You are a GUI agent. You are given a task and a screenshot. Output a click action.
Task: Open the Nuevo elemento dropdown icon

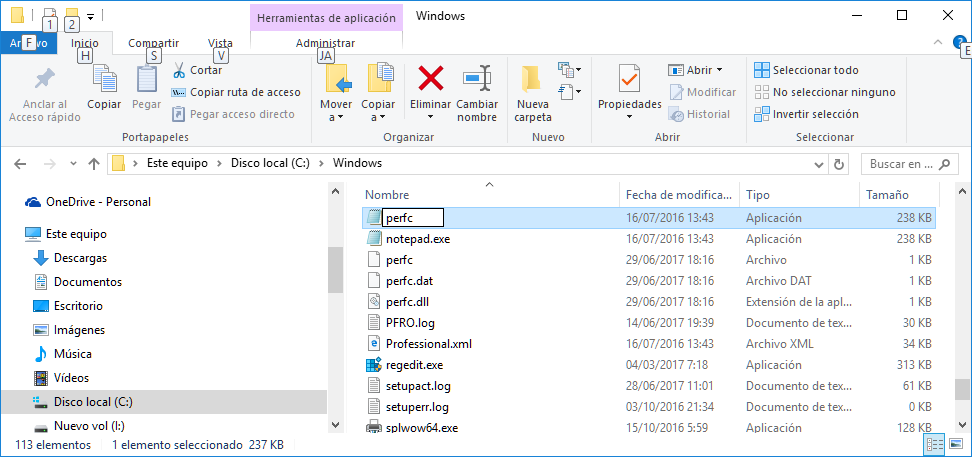click(x=570, y=69)
